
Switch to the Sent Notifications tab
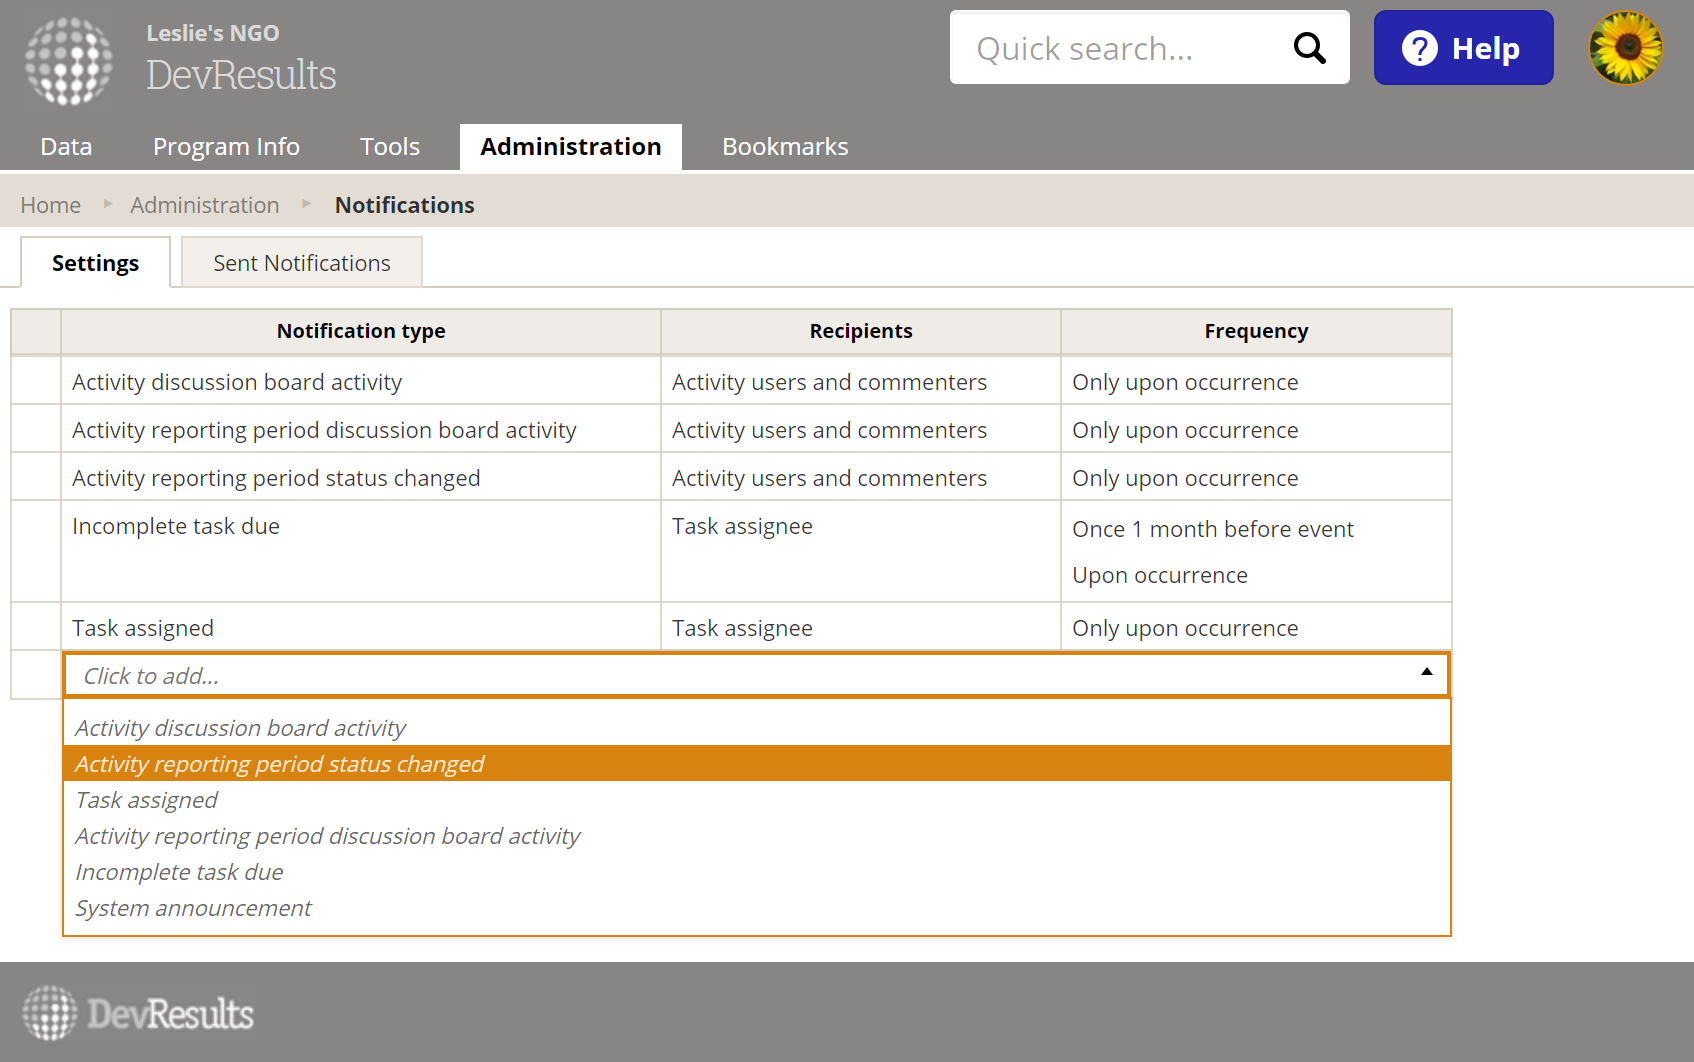[302, 262]
